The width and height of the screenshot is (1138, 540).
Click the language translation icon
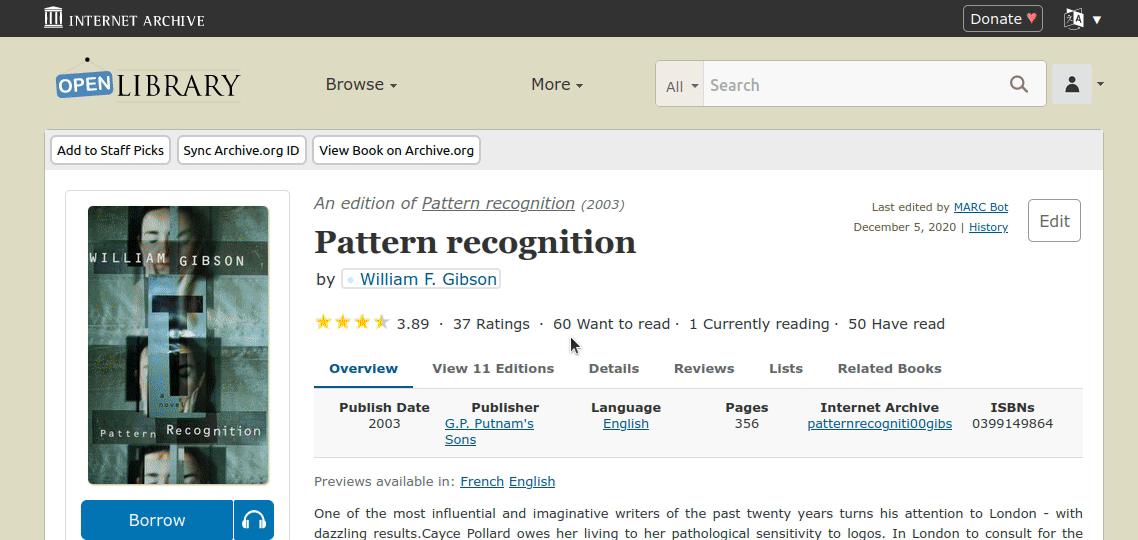[1073, 19]
